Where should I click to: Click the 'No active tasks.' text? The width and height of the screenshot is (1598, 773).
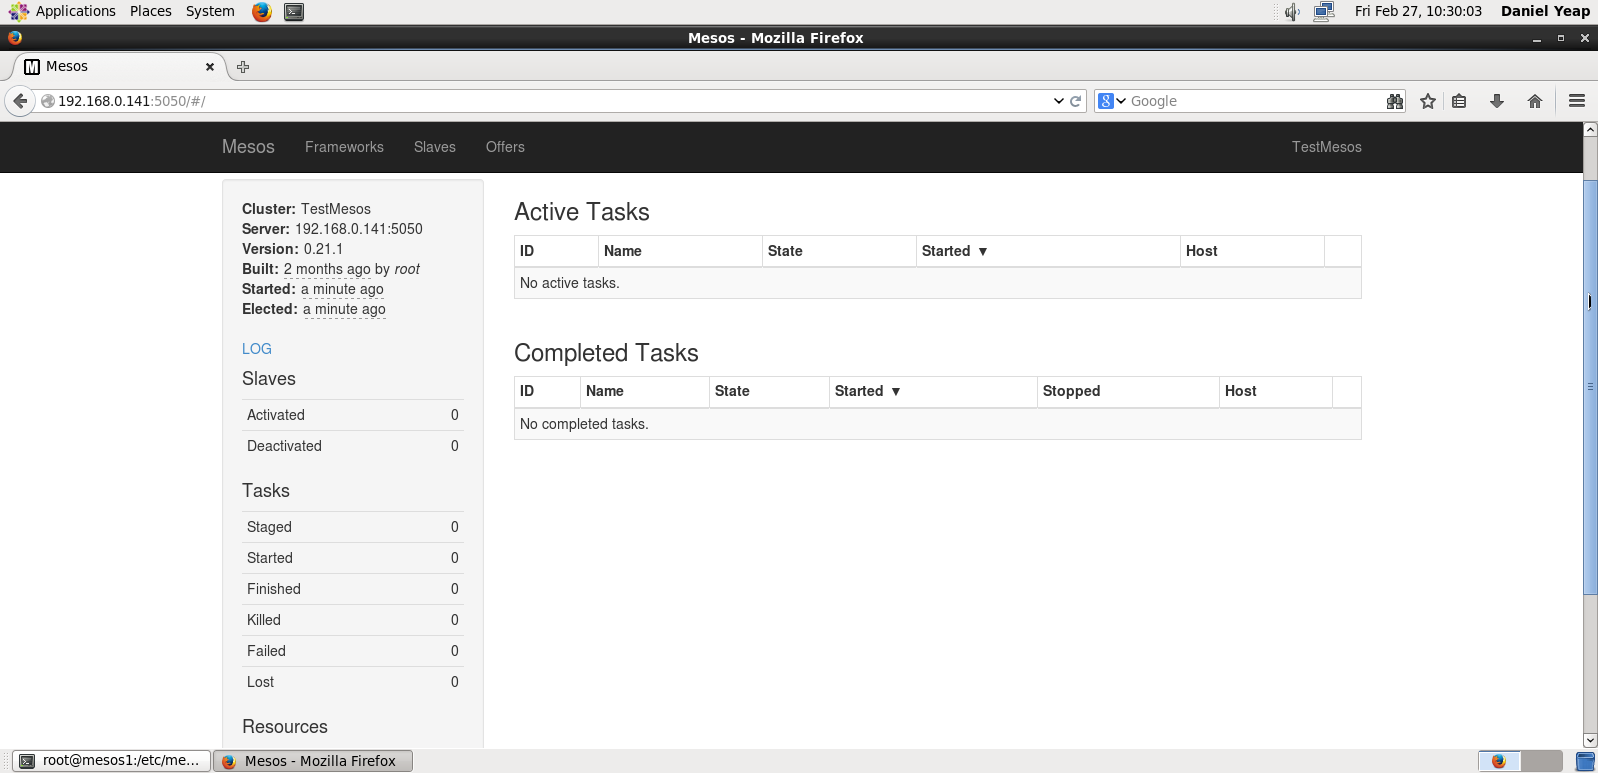tap(570, 283)
